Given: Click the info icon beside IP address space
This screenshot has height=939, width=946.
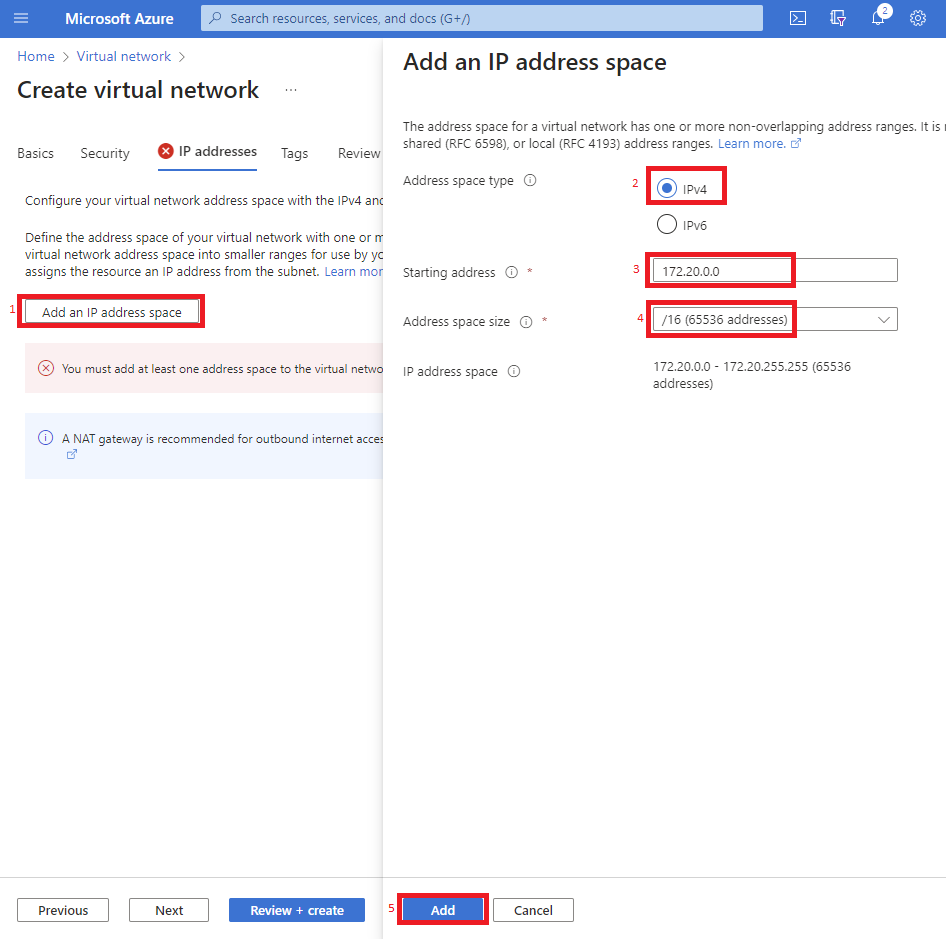Looking at the screenshot, I should (513, 371).
